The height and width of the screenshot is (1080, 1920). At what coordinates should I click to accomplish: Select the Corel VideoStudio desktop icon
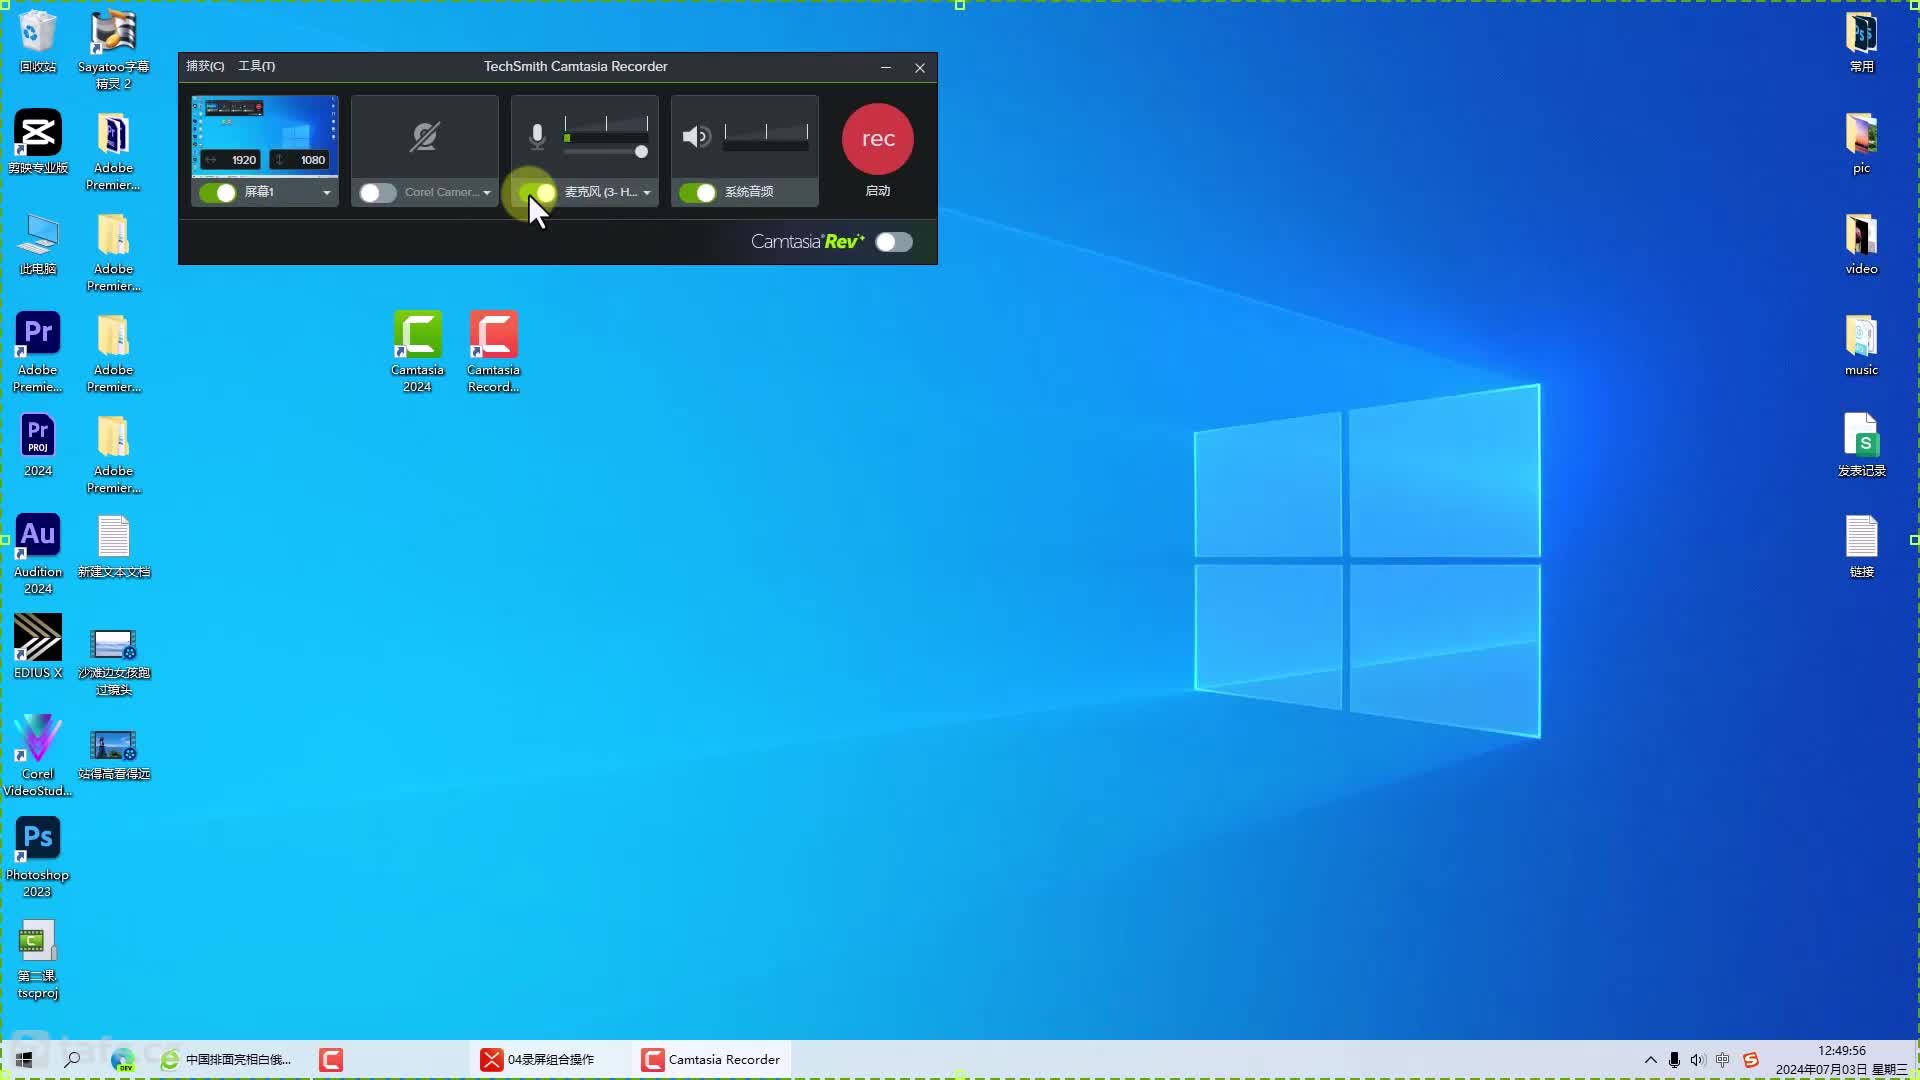pyautogui.click(x=38, y=756)
